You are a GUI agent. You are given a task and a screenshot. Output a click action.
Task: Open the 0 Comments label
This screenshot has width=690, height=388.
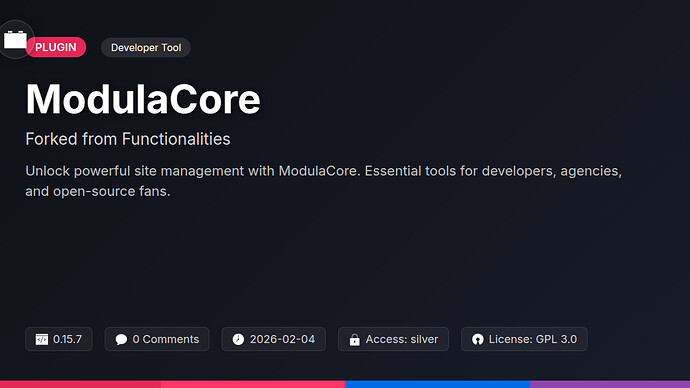(165, 339)
